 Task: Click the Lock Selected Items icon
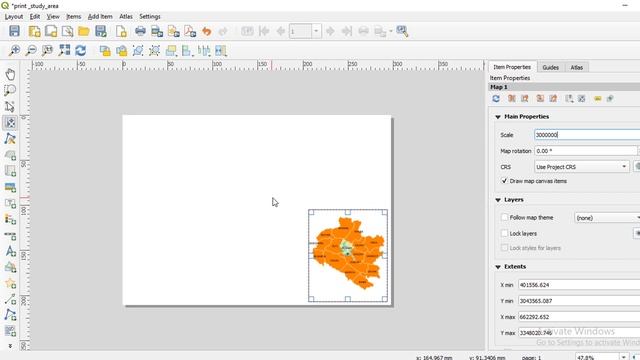coord(105,51)
